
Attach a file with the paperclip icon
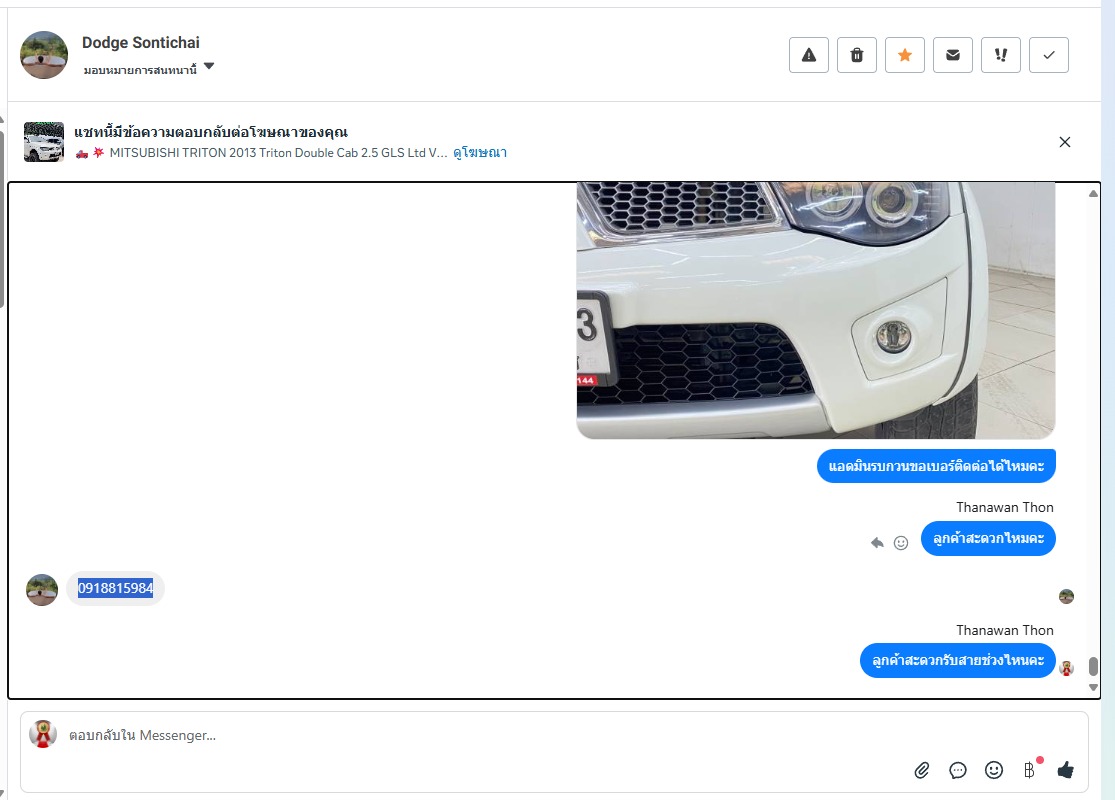point(922,770)
